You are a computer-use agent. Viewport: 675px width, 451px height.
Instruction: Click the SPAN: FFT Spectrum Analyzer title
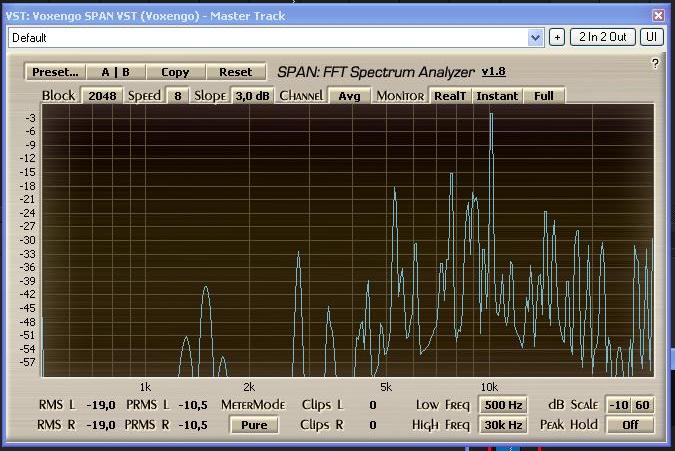pos(376,72)
